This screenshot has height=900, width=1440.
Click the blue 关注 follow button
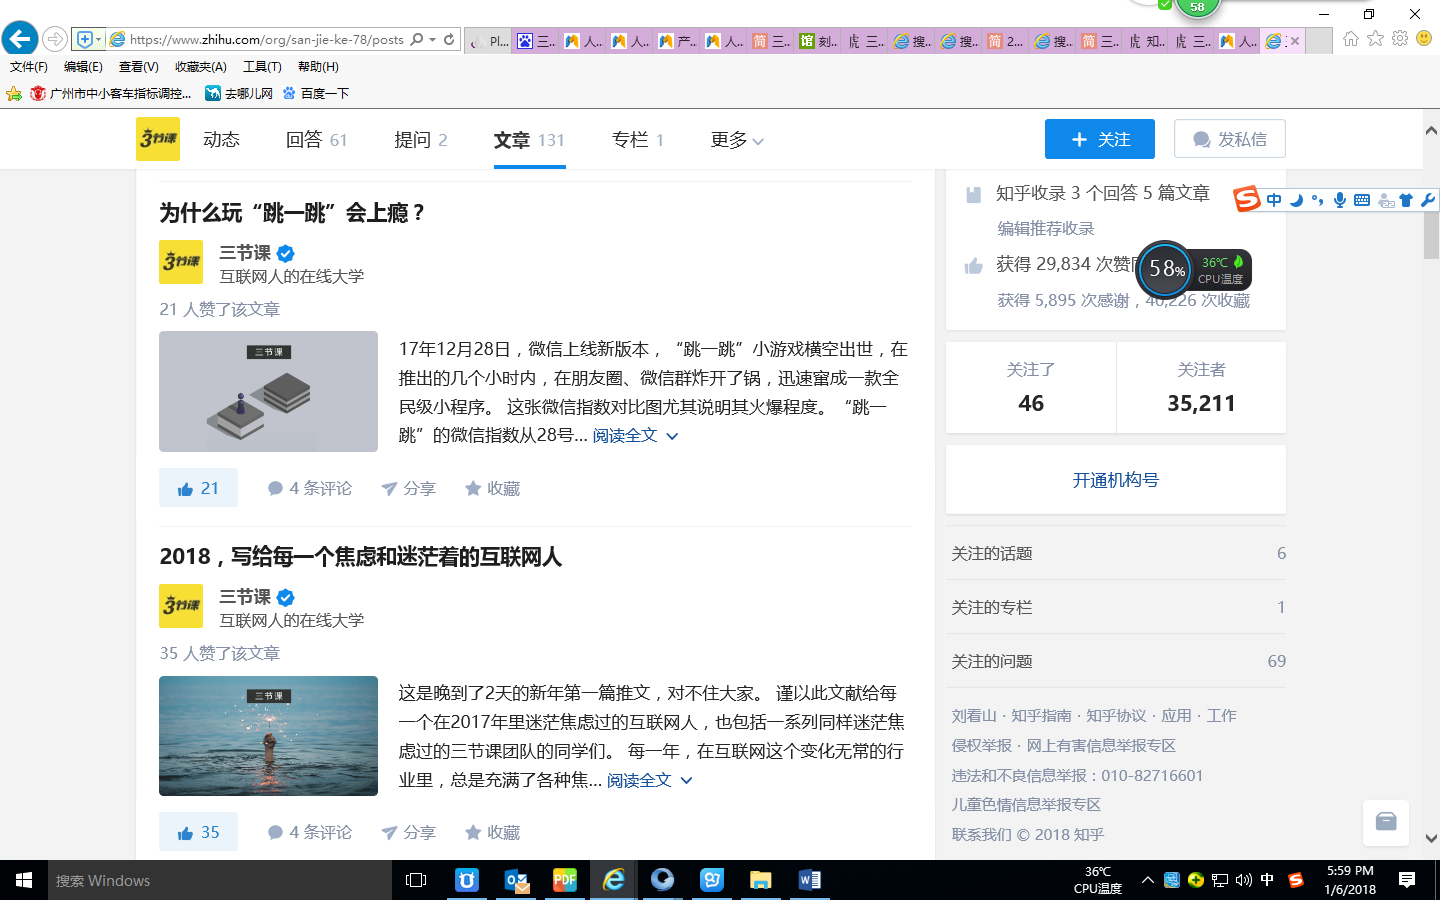[x=1100, y=139]
